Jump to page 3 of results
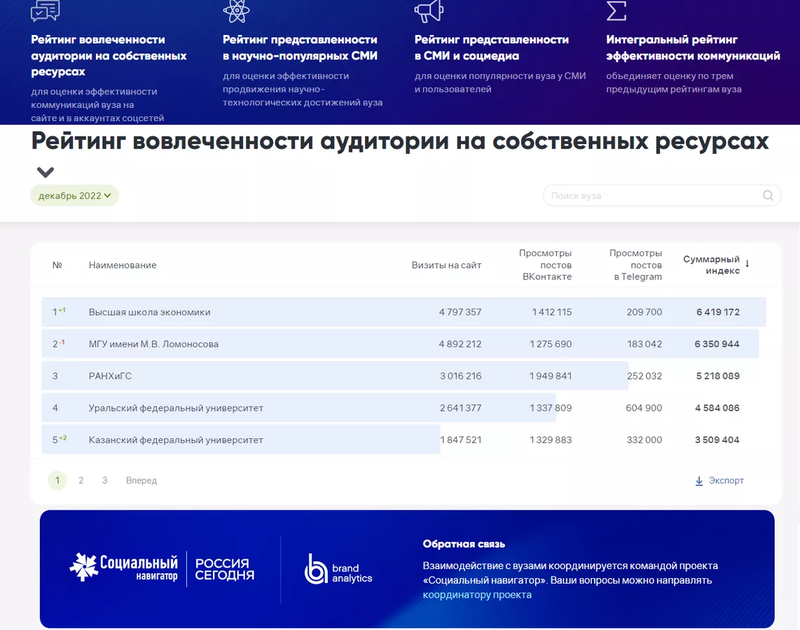The width and height of the screenshot is (800, 630). 104,481
